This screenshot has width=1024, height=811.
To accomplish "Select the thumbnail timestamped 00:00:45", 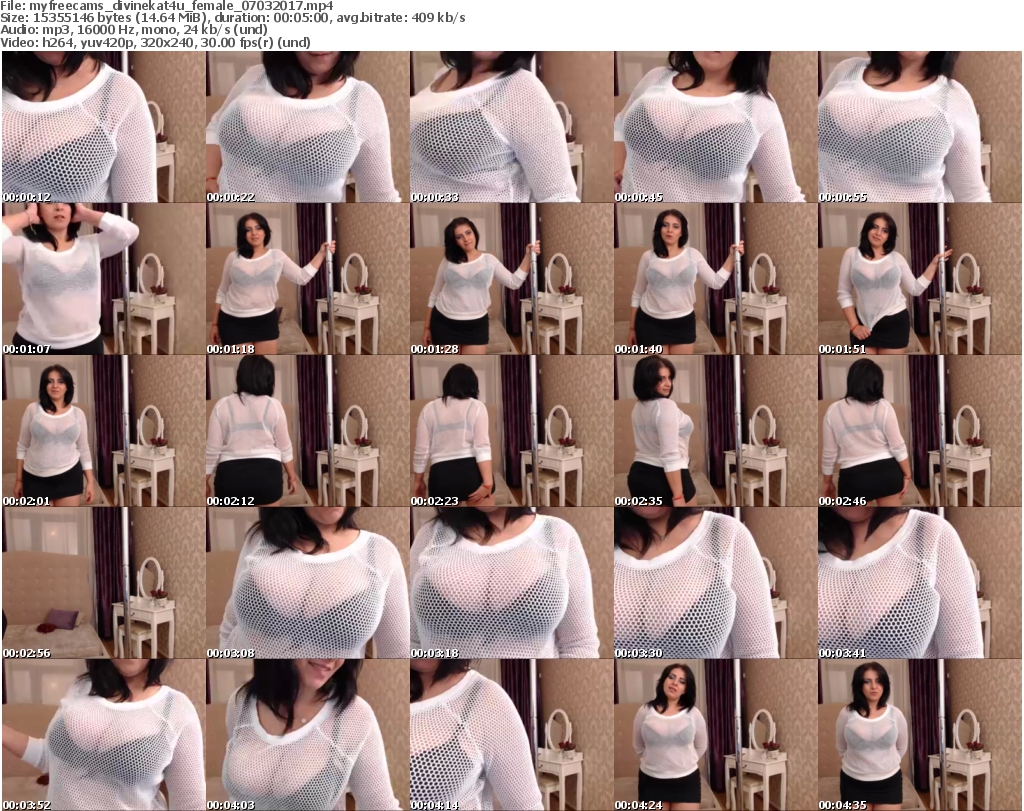I will coord(715,127).
